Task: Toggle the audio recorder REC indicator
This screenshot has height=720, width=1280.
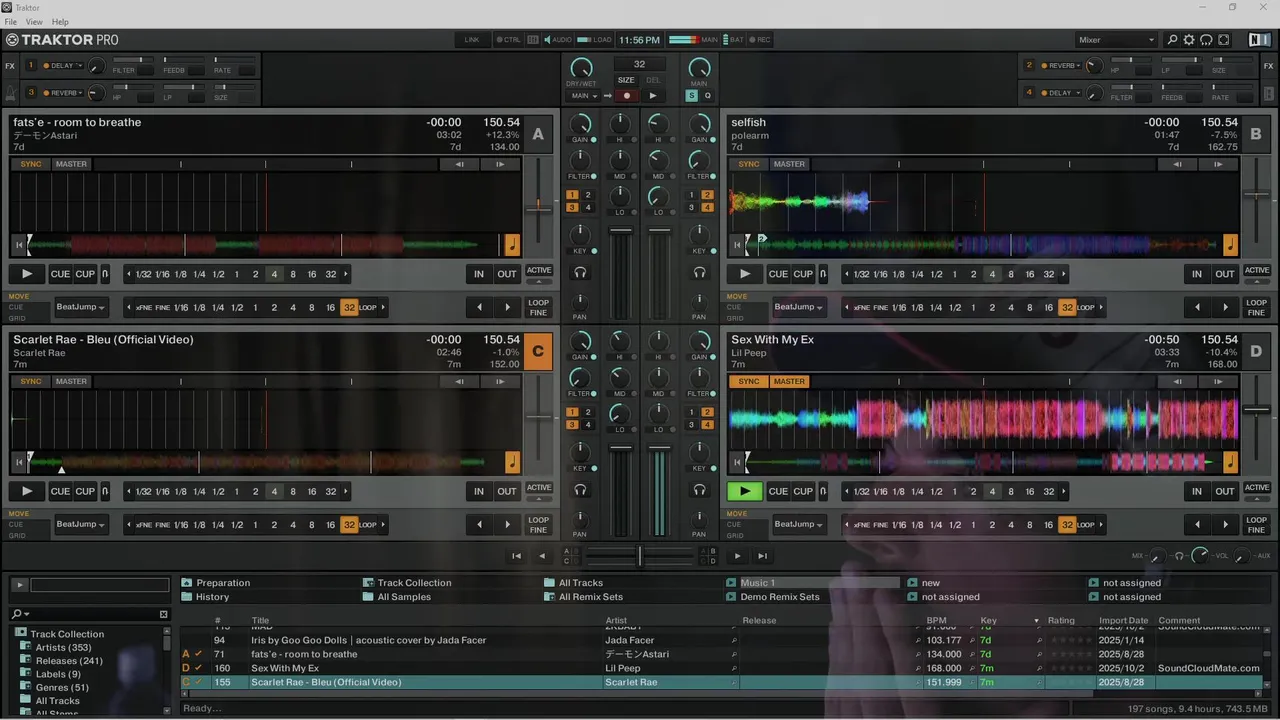Action: coord(758,40)
